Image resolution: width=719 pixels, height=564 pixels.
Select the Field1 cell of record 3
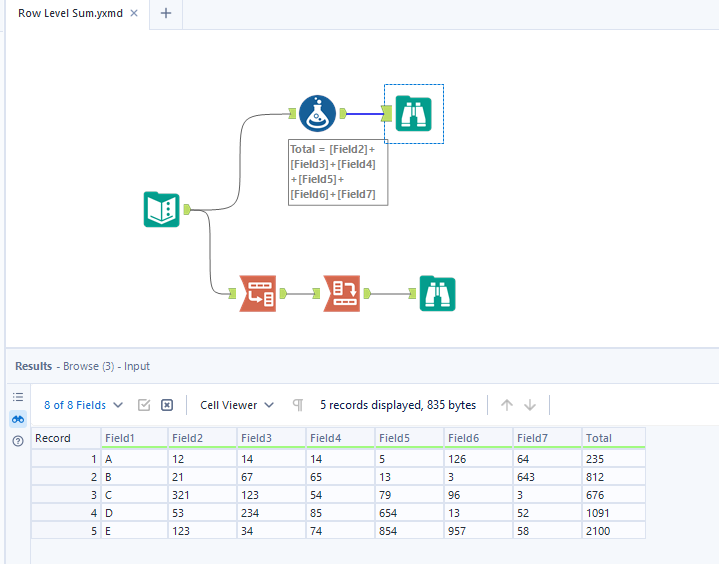pos(134,494)
